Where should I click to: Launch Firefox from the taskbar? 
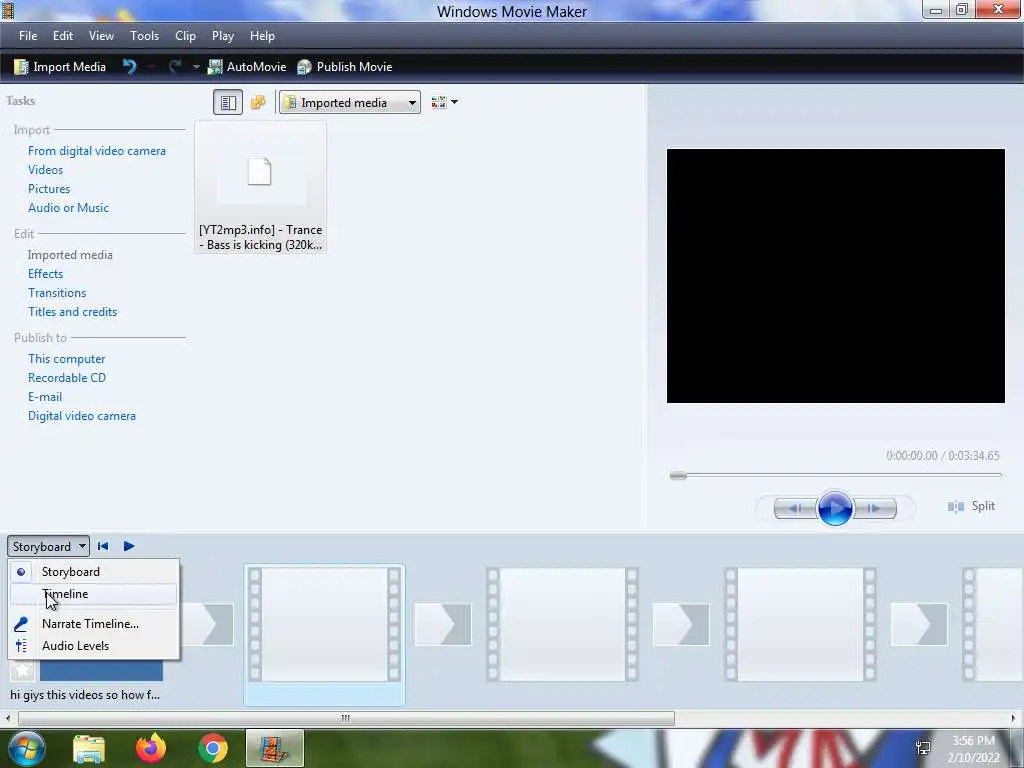tap(151, 748)
